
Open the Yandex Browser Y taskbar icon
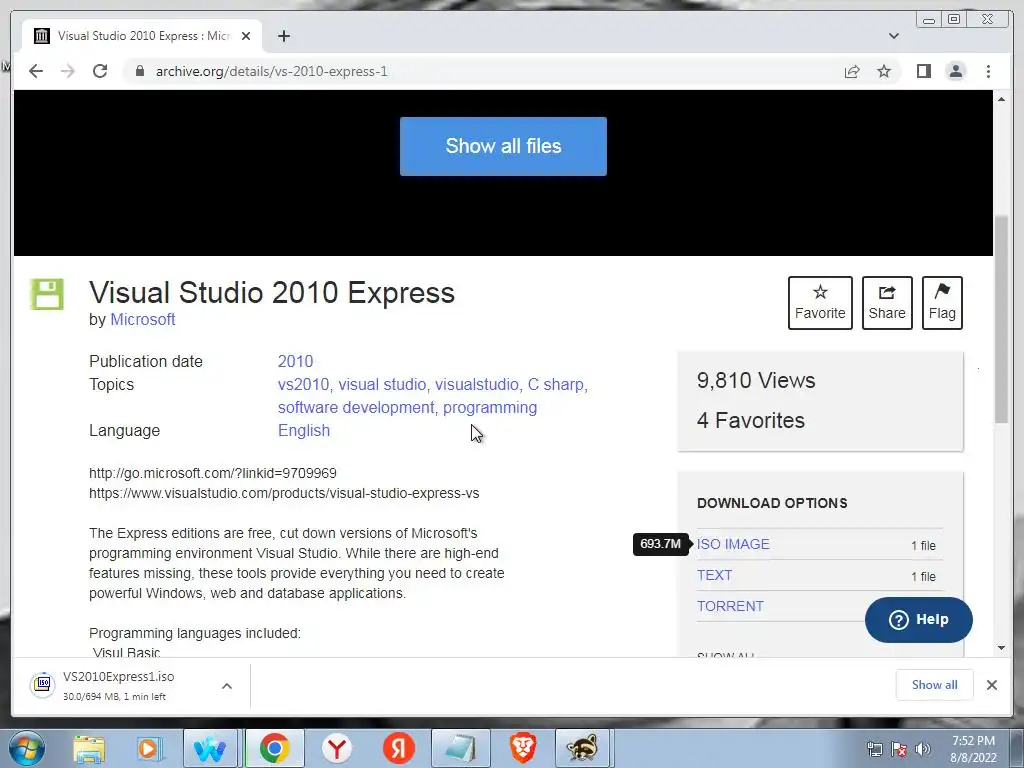coord(336,749)
